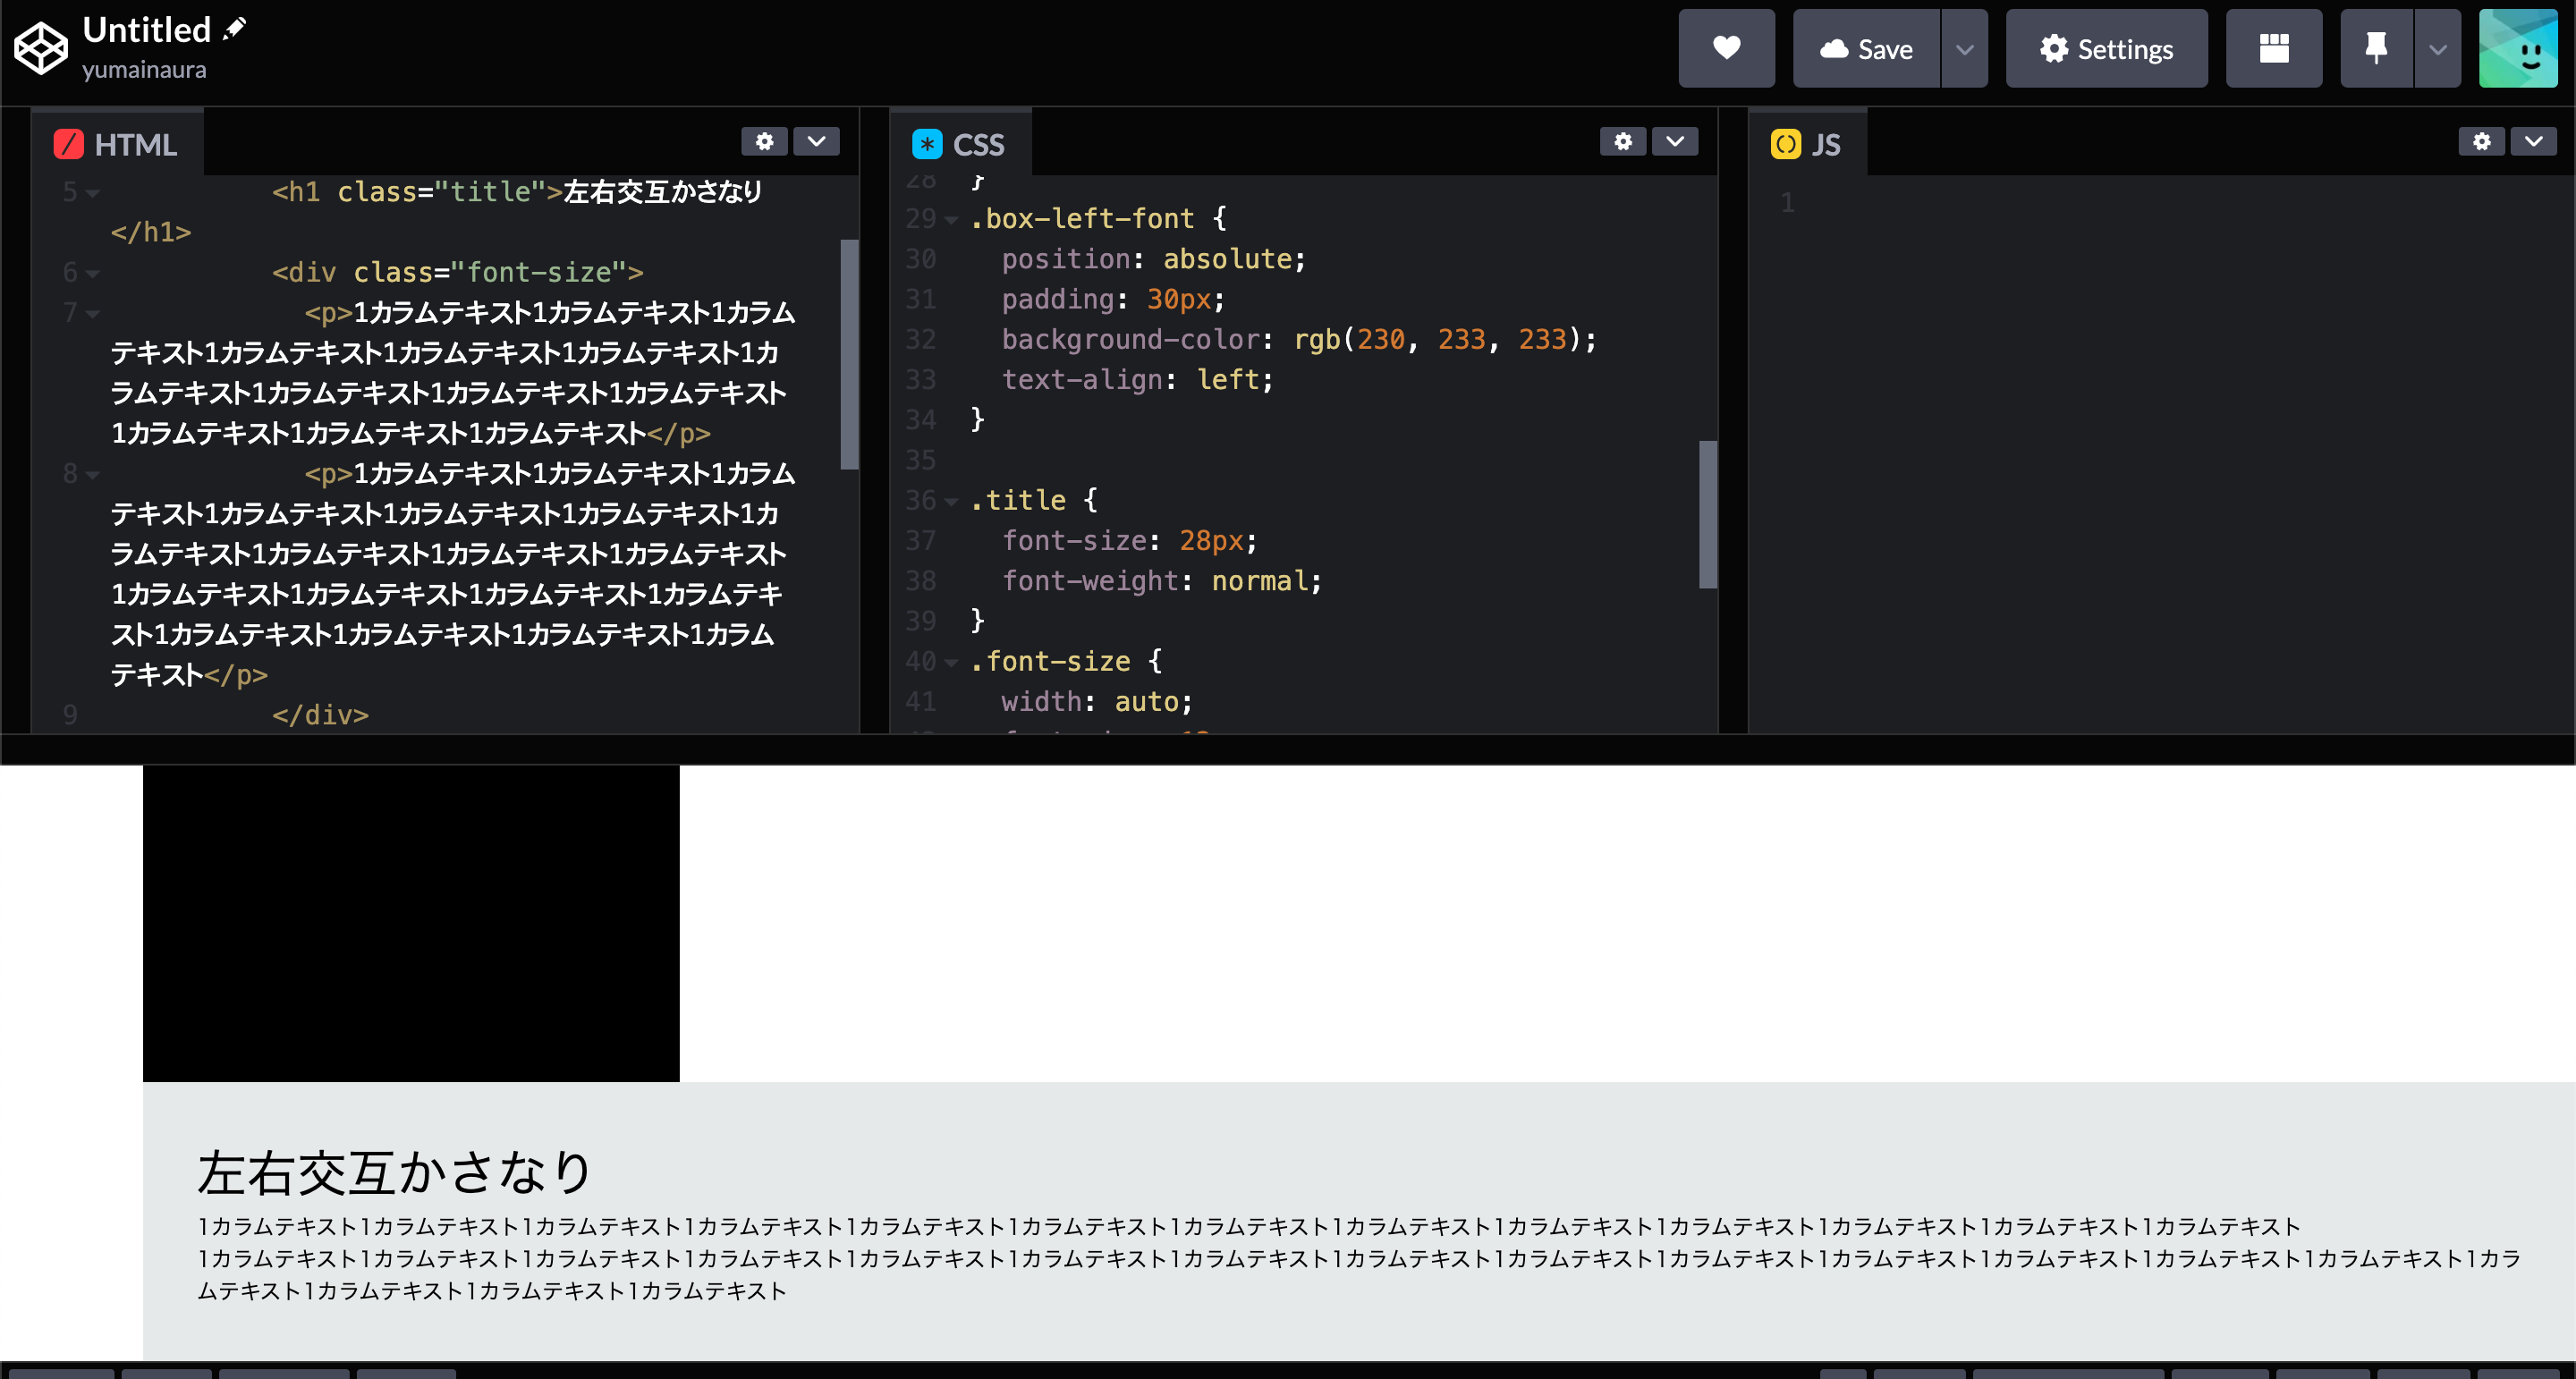The image size is (2576, 1379).
Task: Expand the pin options dropdown arrow
Action: point(2437,48)
